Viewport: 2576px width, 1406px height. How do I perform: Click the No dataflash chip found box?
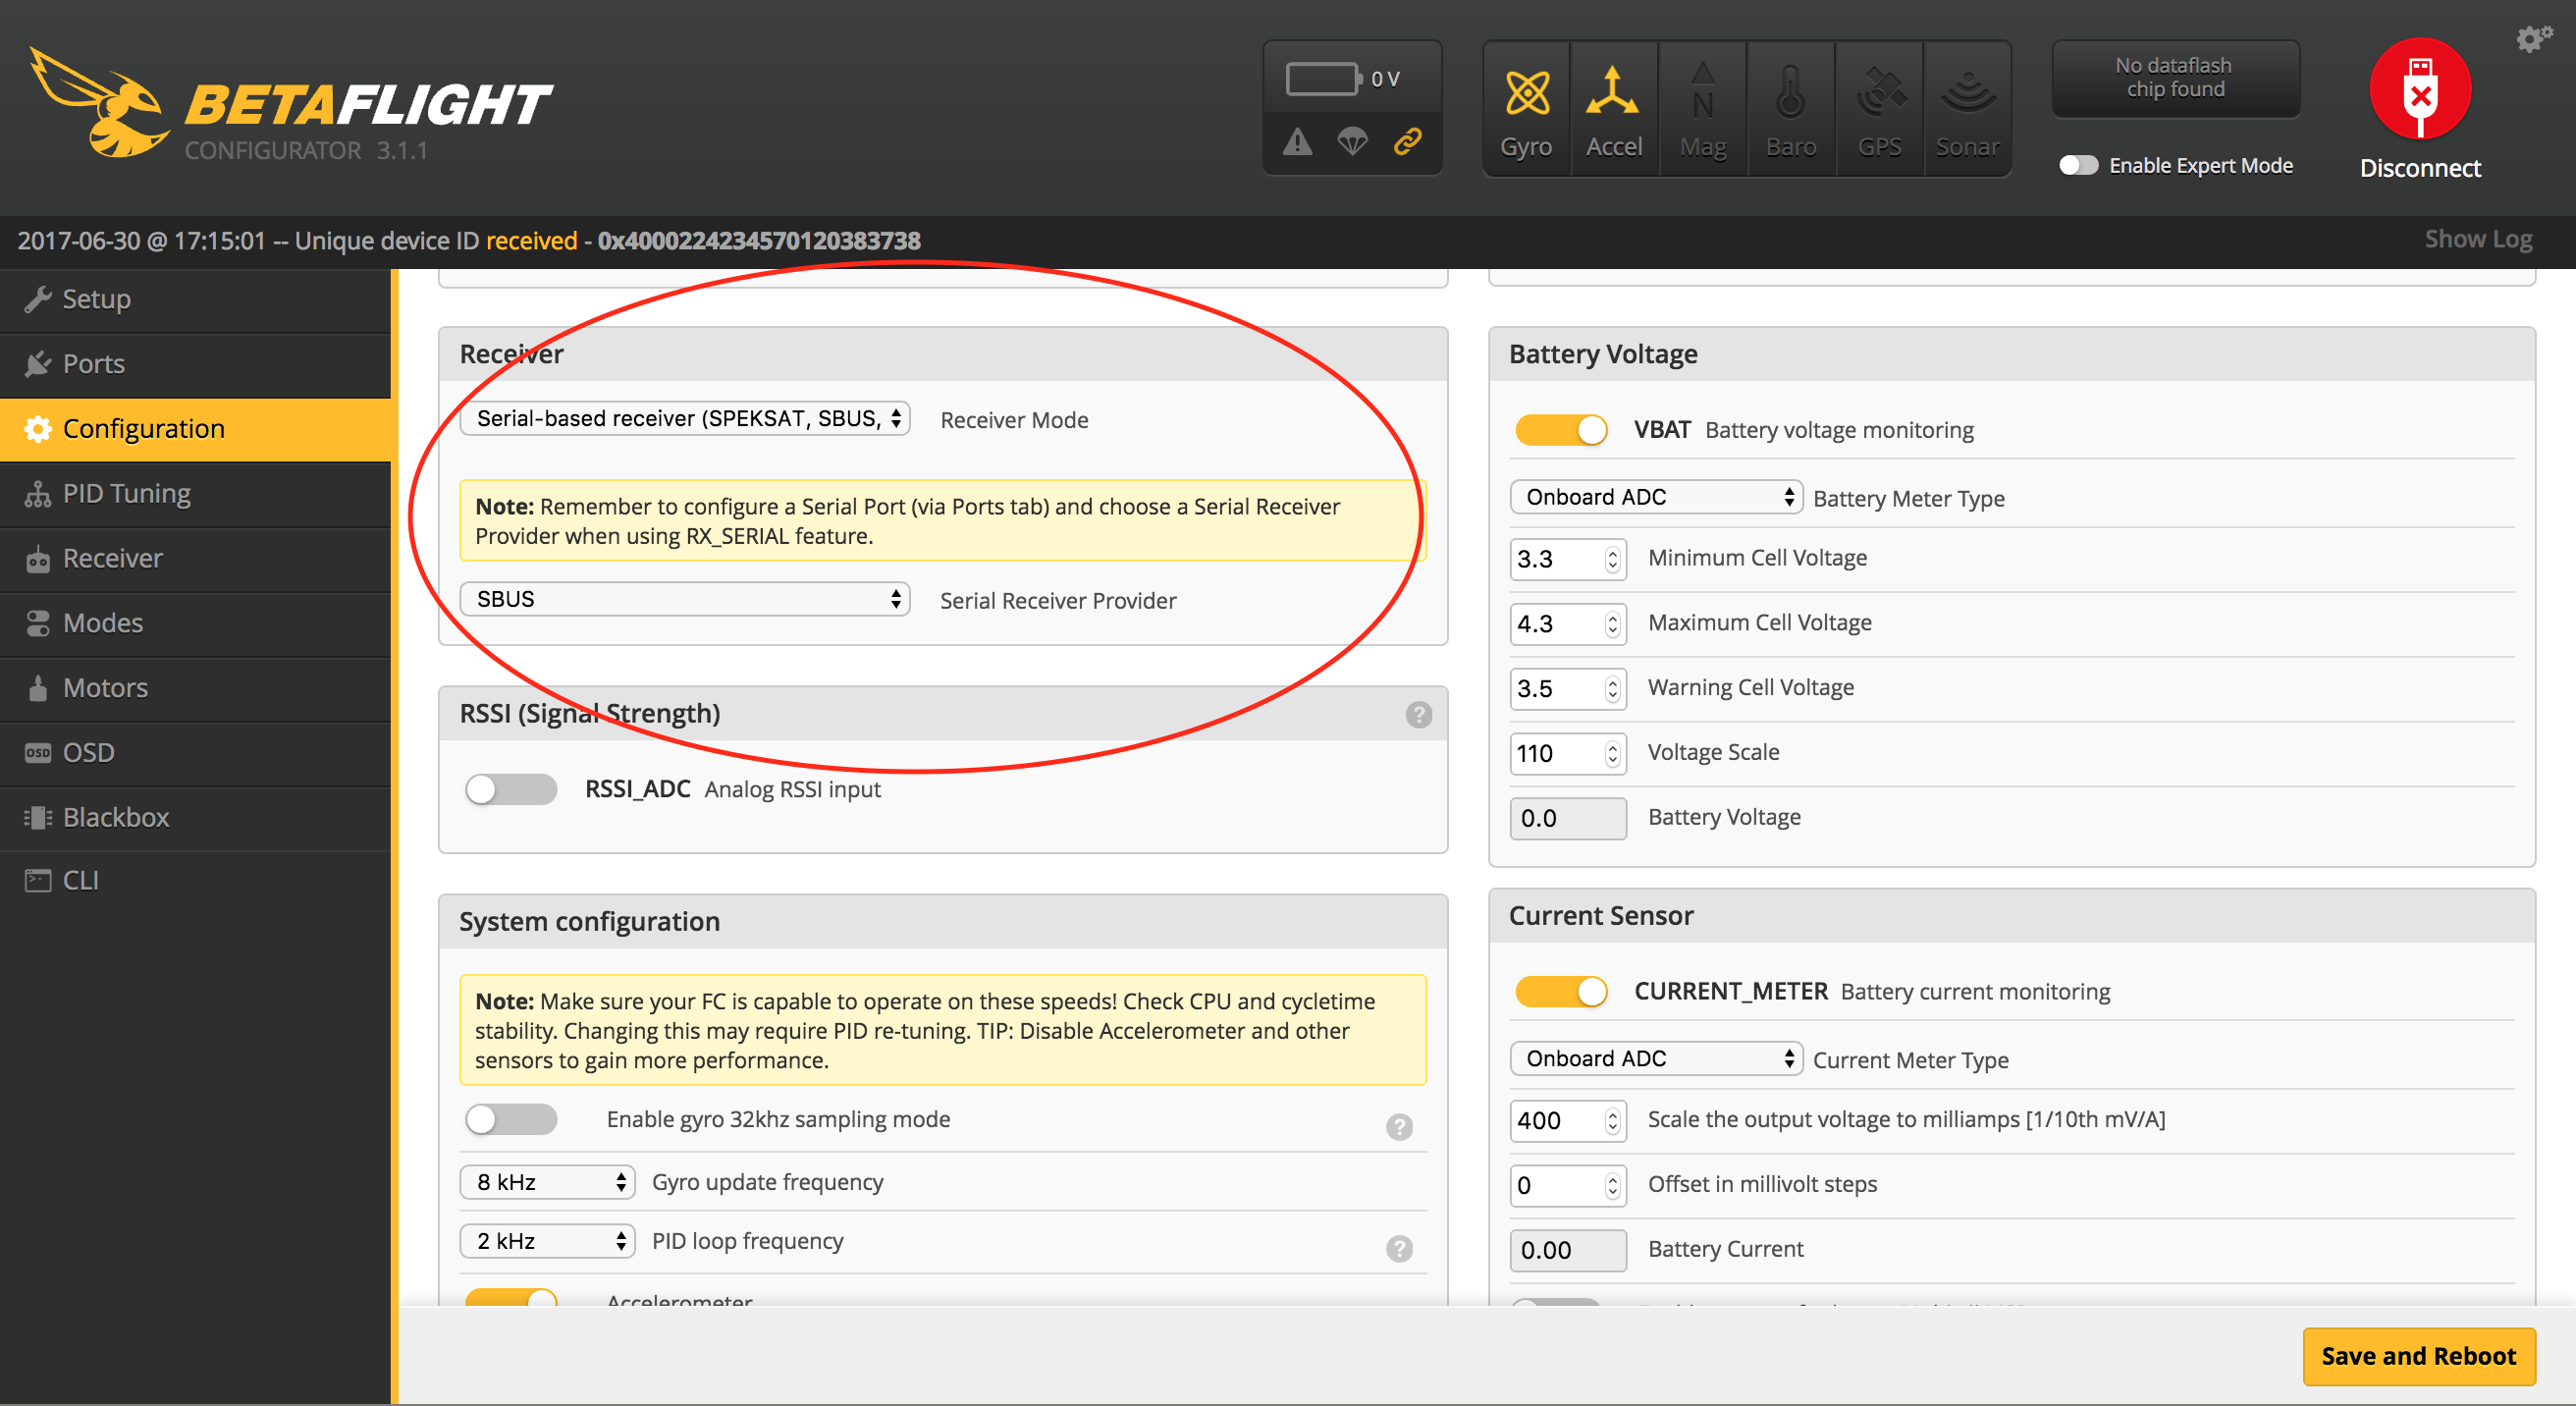coord(2175,78)
